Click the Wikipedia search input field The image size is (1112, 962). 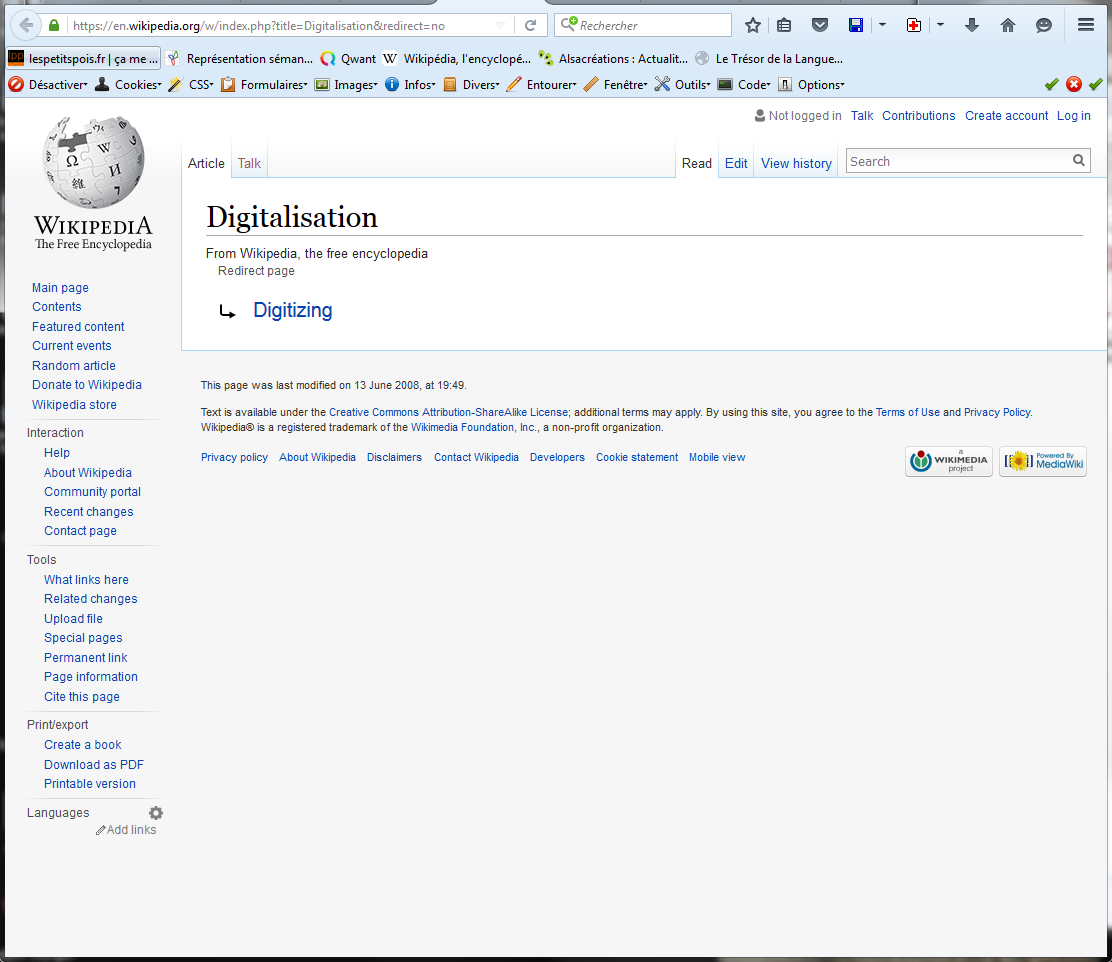(955, 161)
